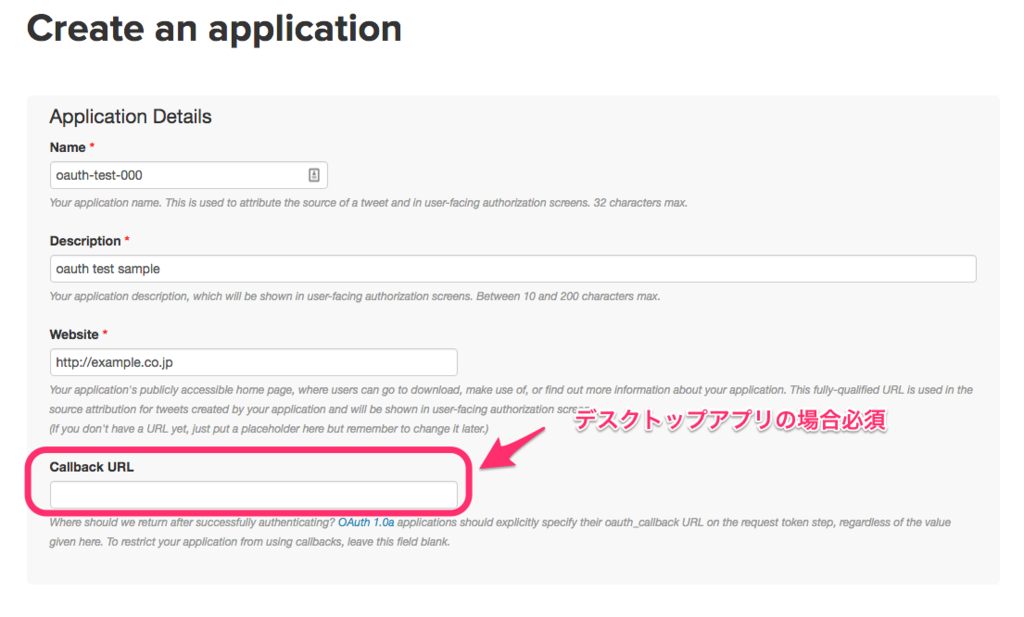Select the empty Callback URL field

[x=253, y=495]
